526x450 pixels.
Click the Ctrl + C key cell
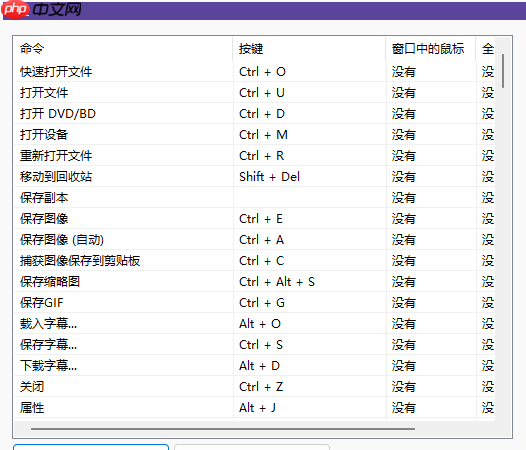point(310,260)
